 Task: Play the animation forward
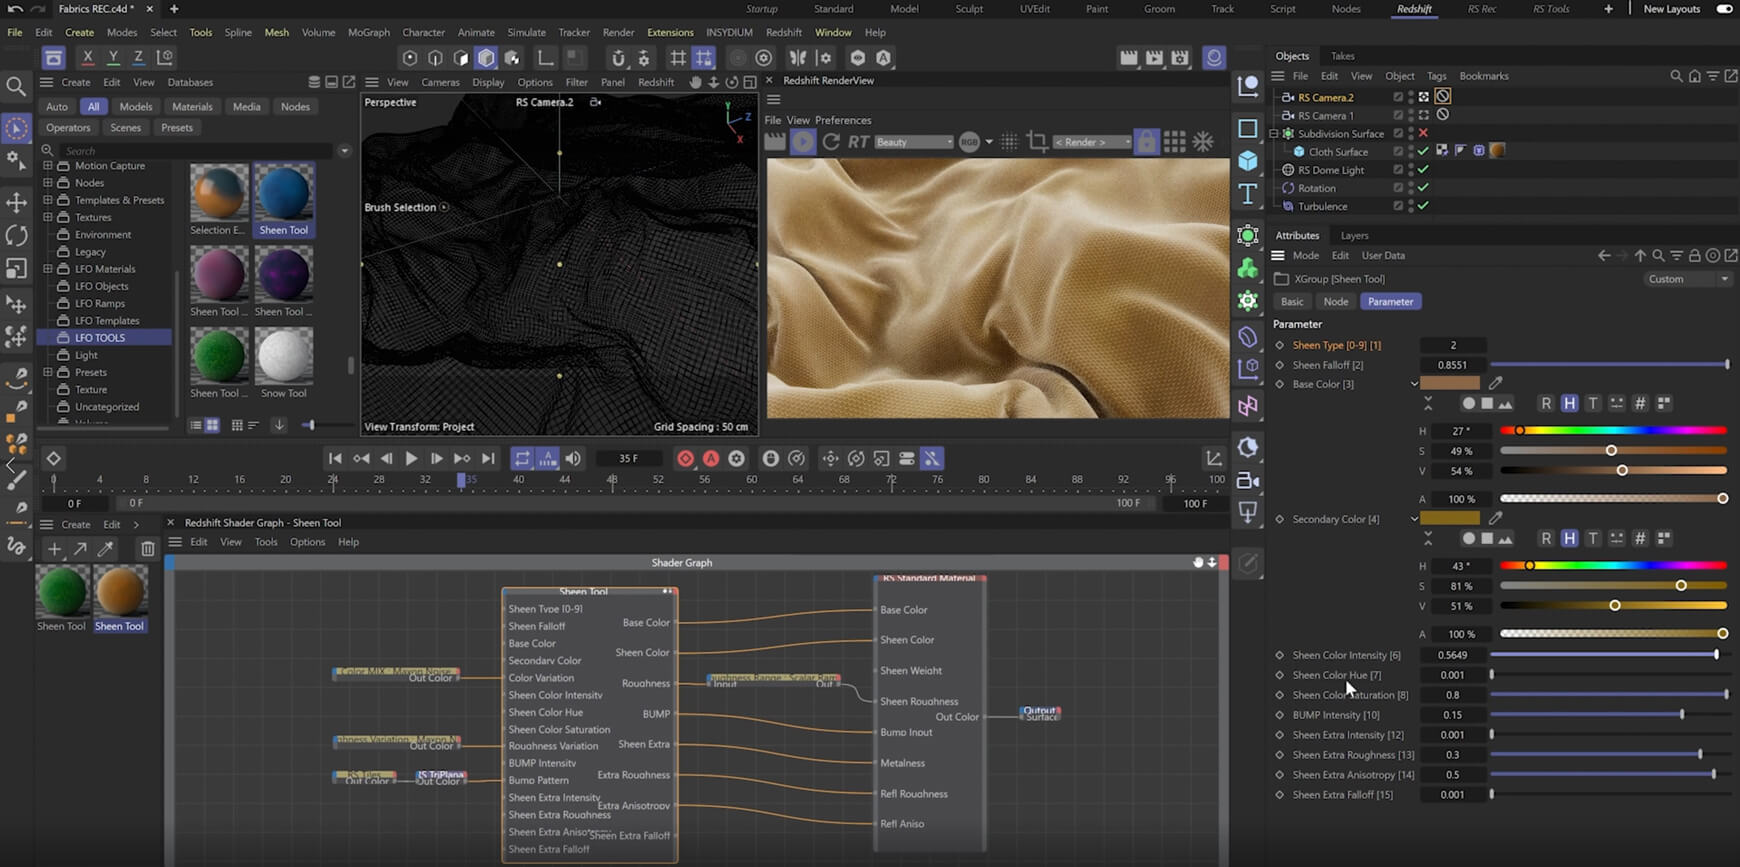point(411,458)
